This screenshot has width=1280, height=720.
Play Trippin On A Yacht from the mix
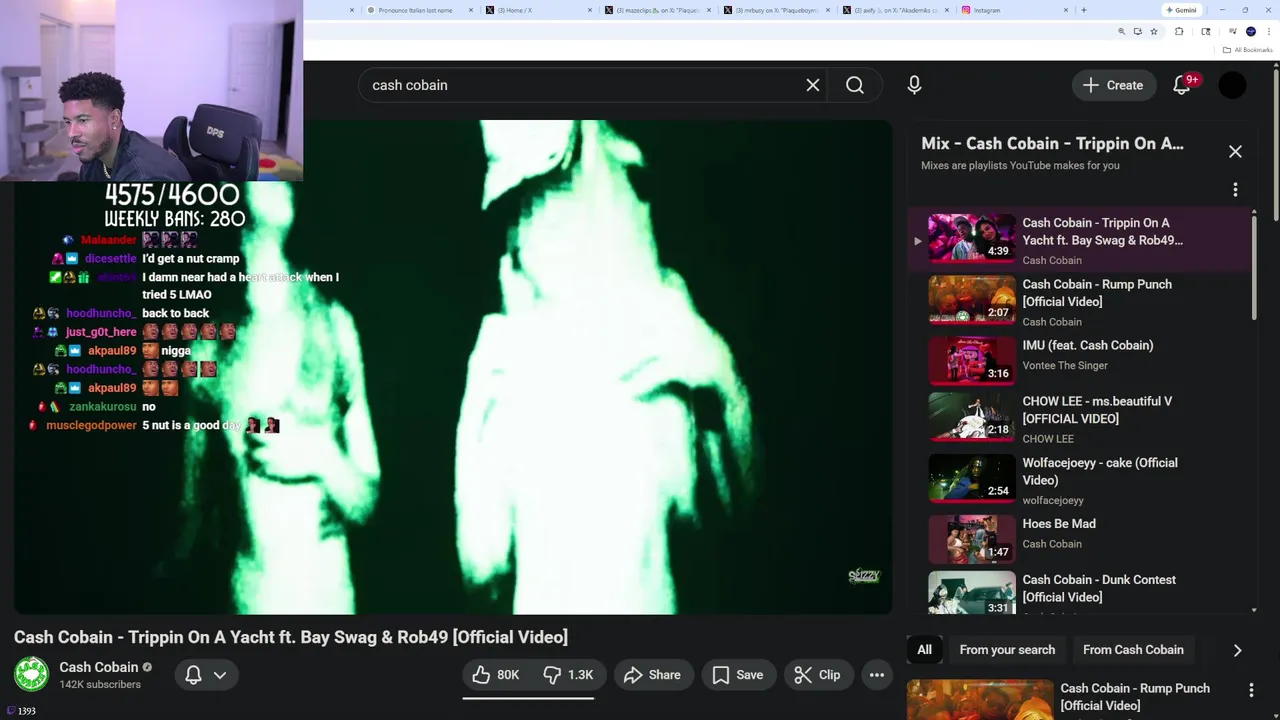pyautogui.click(x=1080, y=241)
